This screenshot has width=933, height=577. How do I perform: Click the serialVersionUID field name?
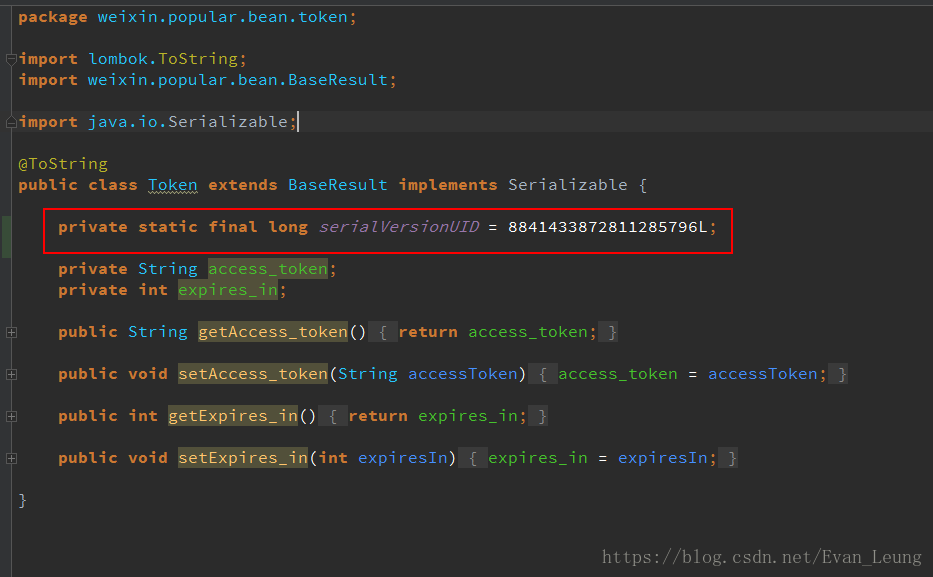pos(399,227)
